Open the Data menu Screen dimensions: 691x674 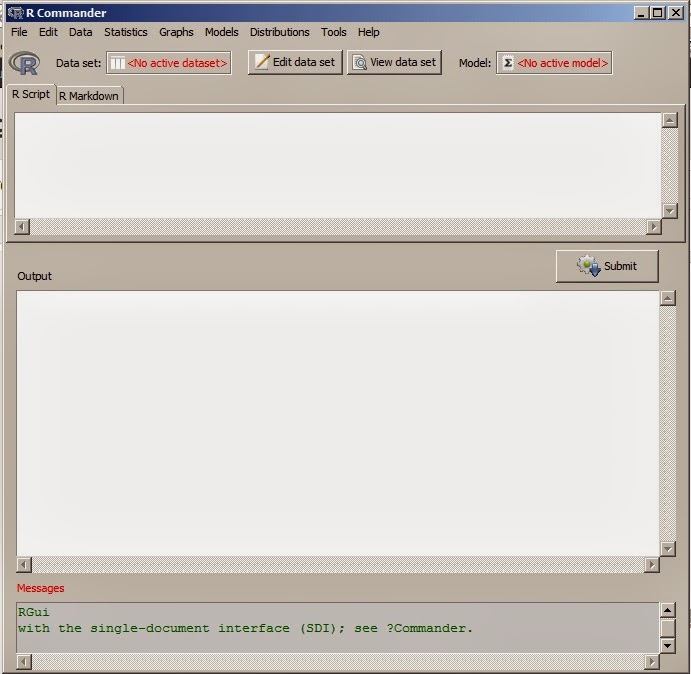point(81,32)
